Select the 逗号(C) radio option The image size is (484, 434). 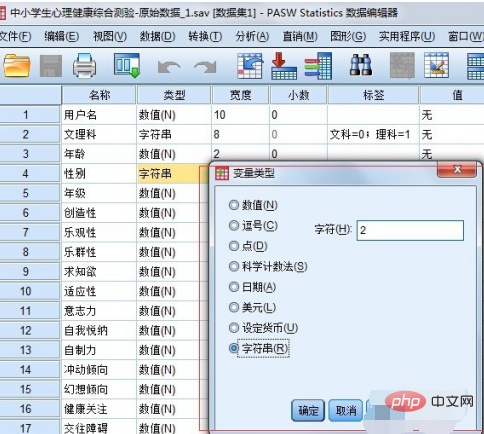pos(234,225)
